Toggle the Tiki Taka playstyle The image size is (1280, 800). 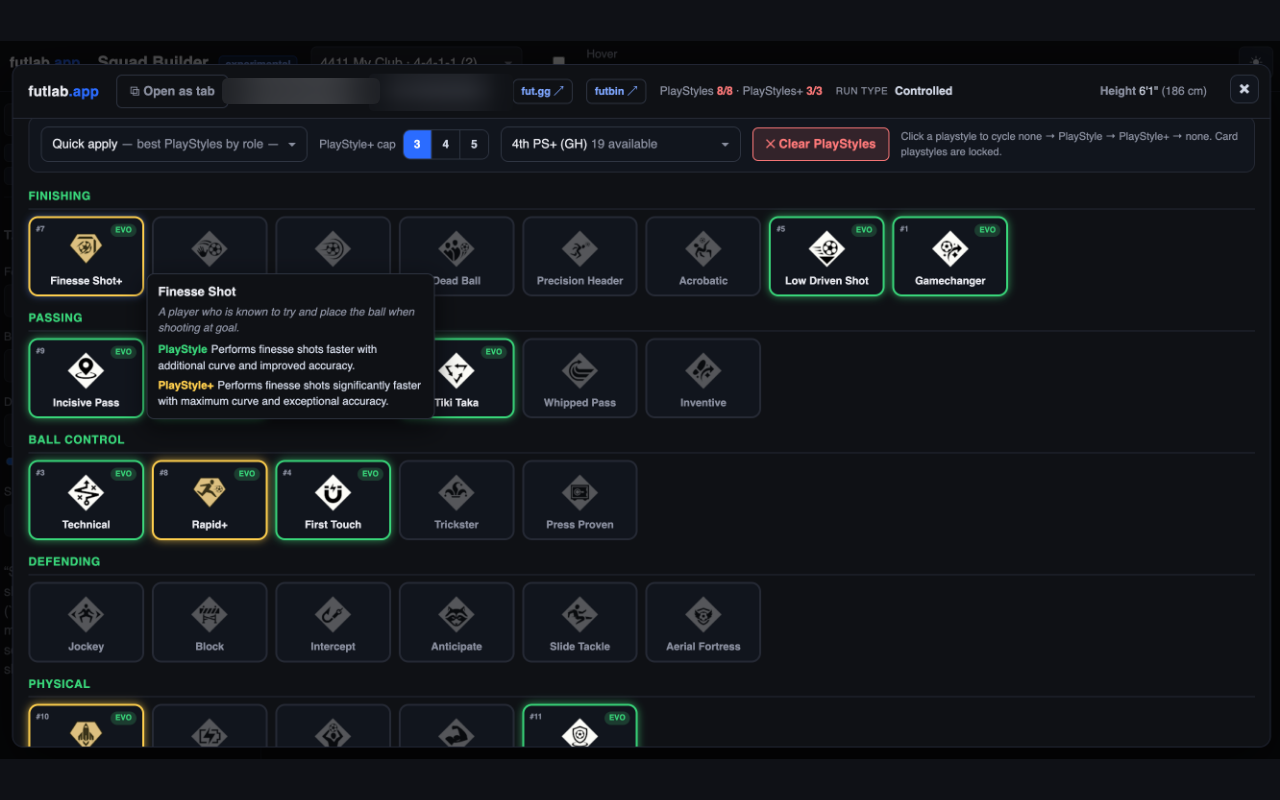tap(474, 379)
